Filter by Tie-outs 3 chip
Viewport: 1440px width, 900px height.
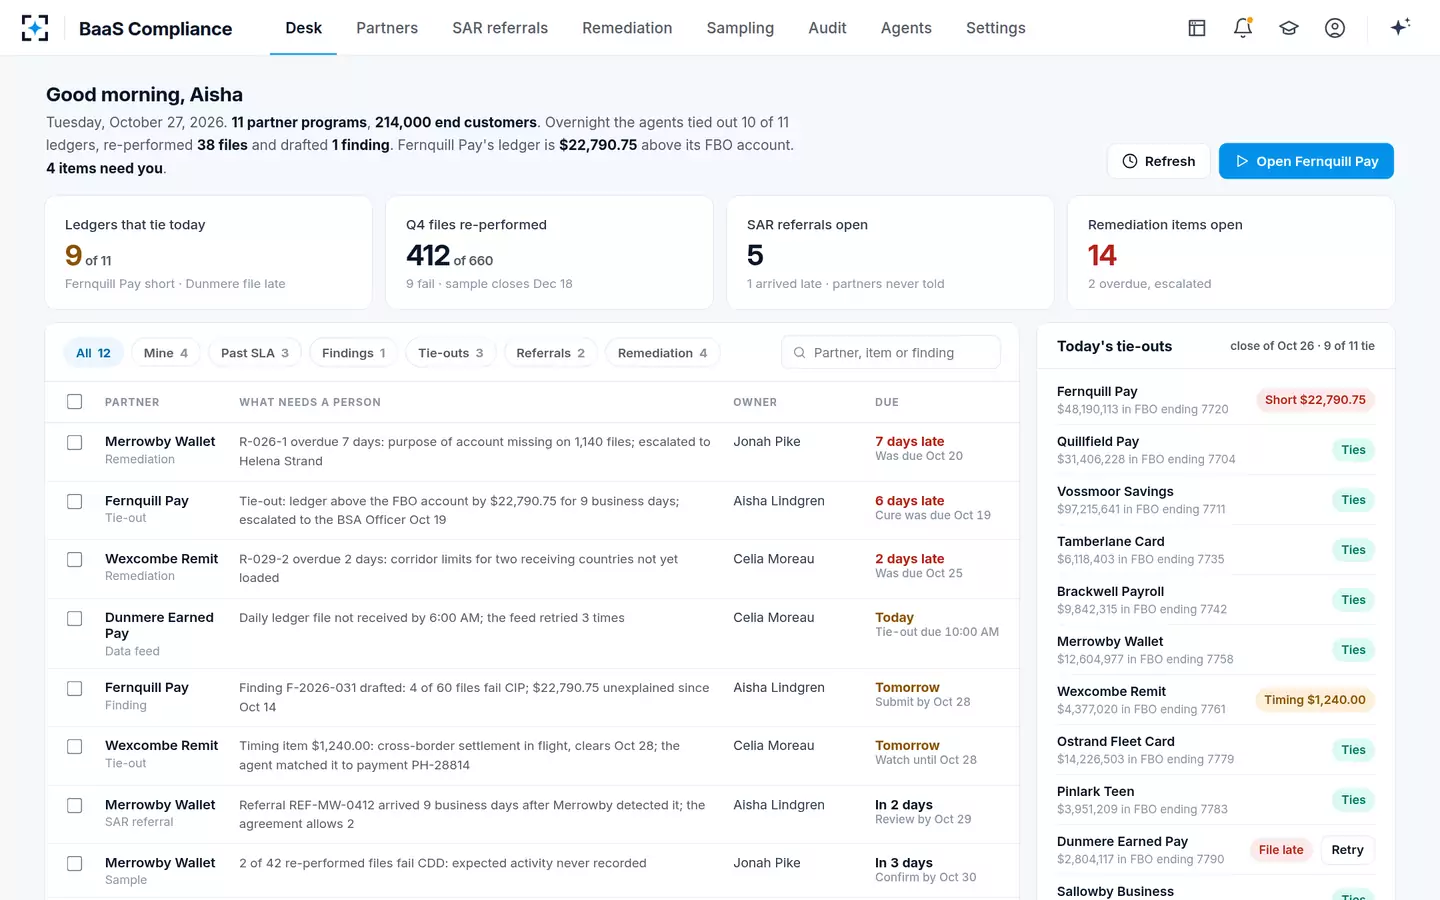451,353
